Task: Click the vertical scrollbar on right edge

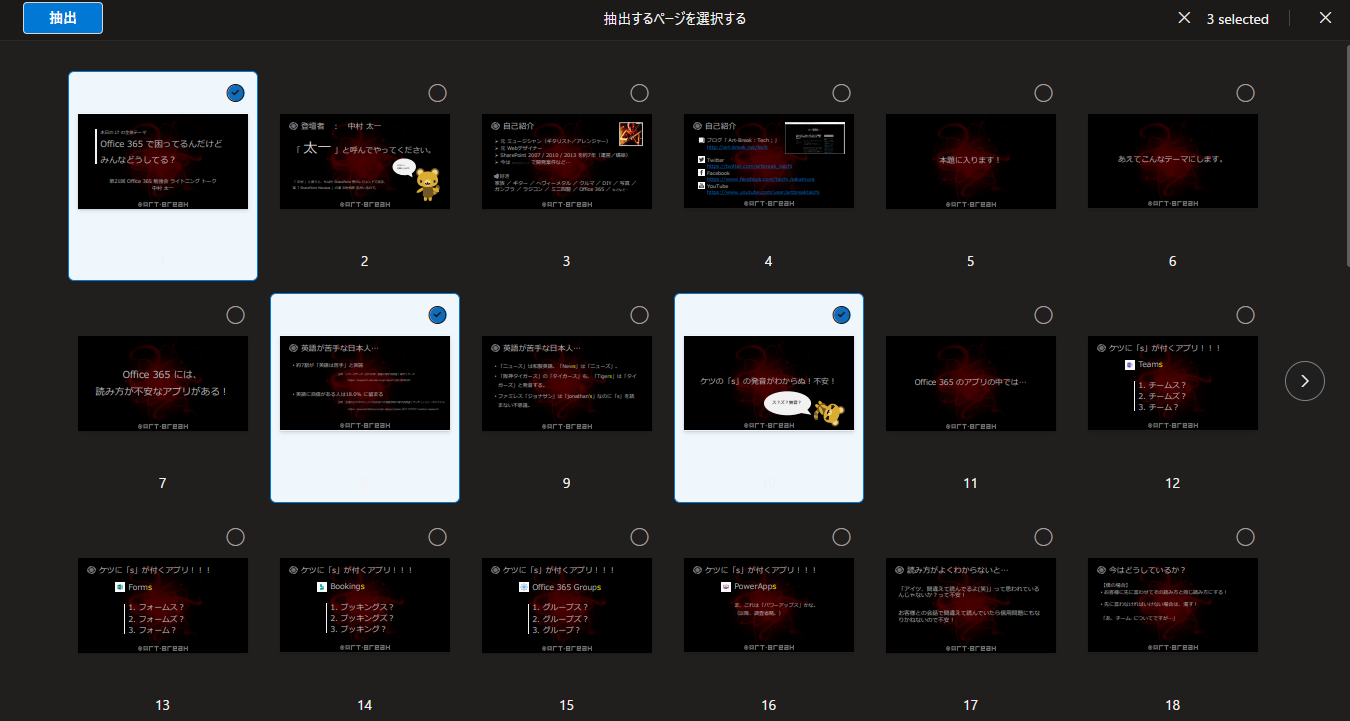Action: click(1343, 150)
